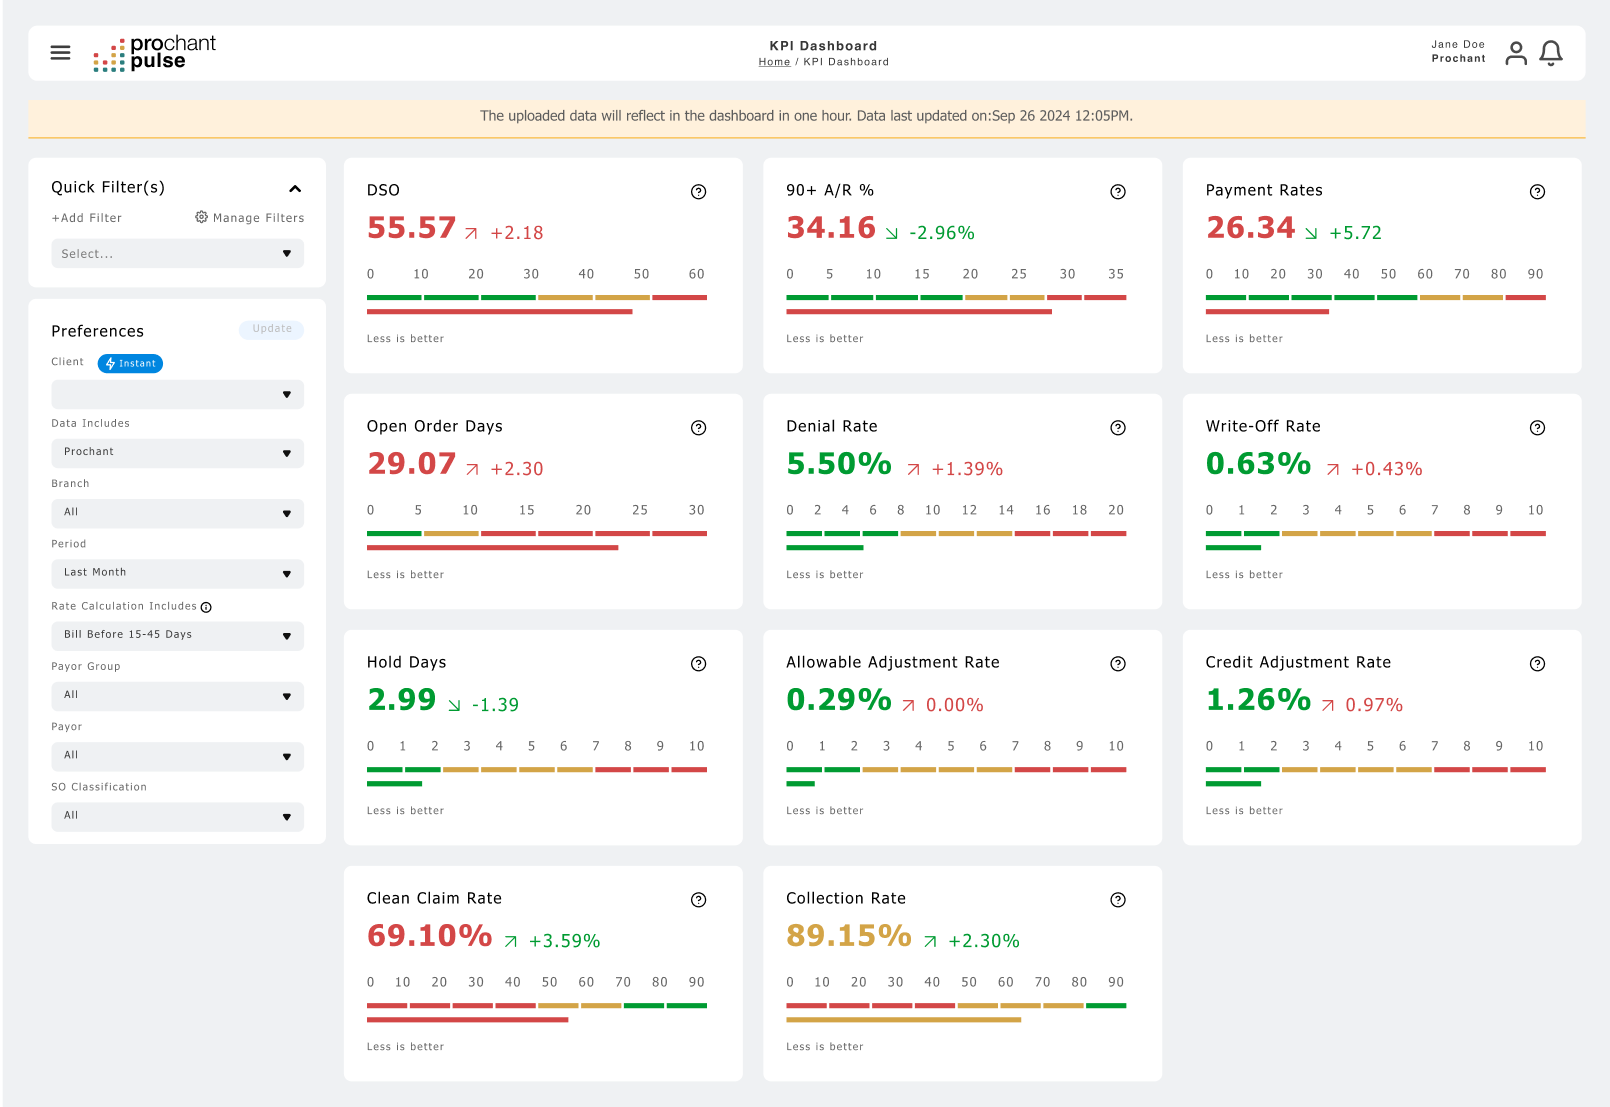This screenshot has width=1610, height=1107.
Task: Click the +Add Filter button
Action: point(87,218)
